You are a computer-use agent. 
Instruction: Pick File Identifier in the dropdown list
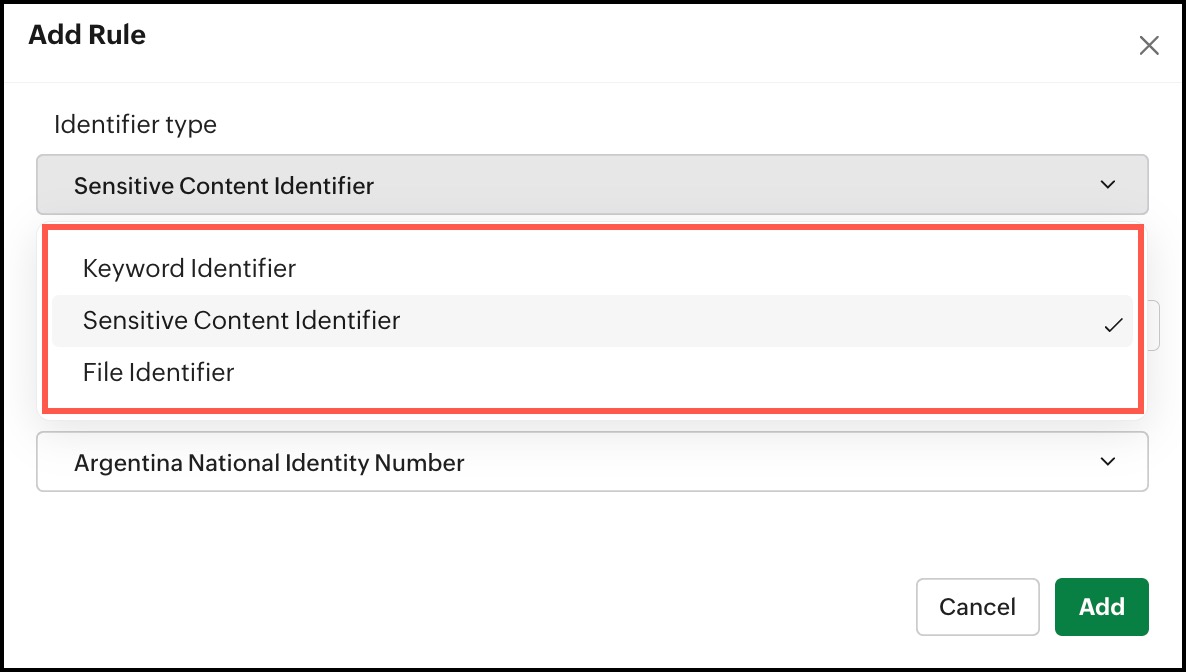pyautogui.click(x=158, y=372)
